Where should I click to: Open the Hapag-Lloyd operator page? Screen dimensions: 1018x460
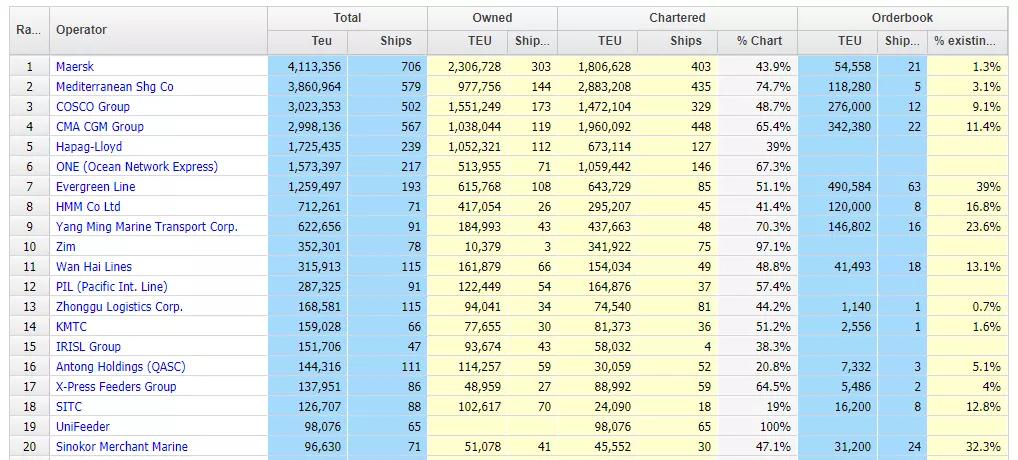click(89, 147)
